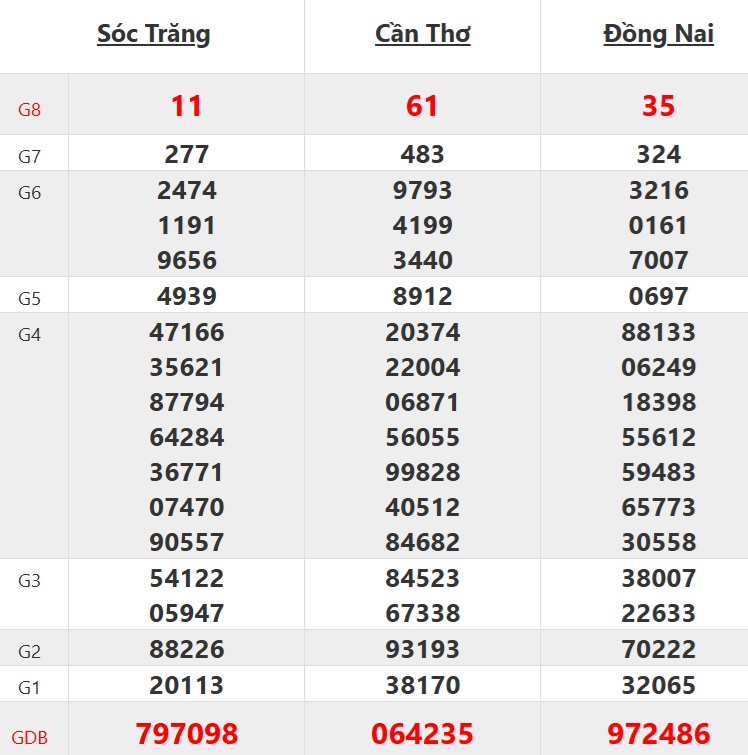Click the G2 result 88226
The height and width of the screenshot is (755, 748).
(x=187, y=651)
